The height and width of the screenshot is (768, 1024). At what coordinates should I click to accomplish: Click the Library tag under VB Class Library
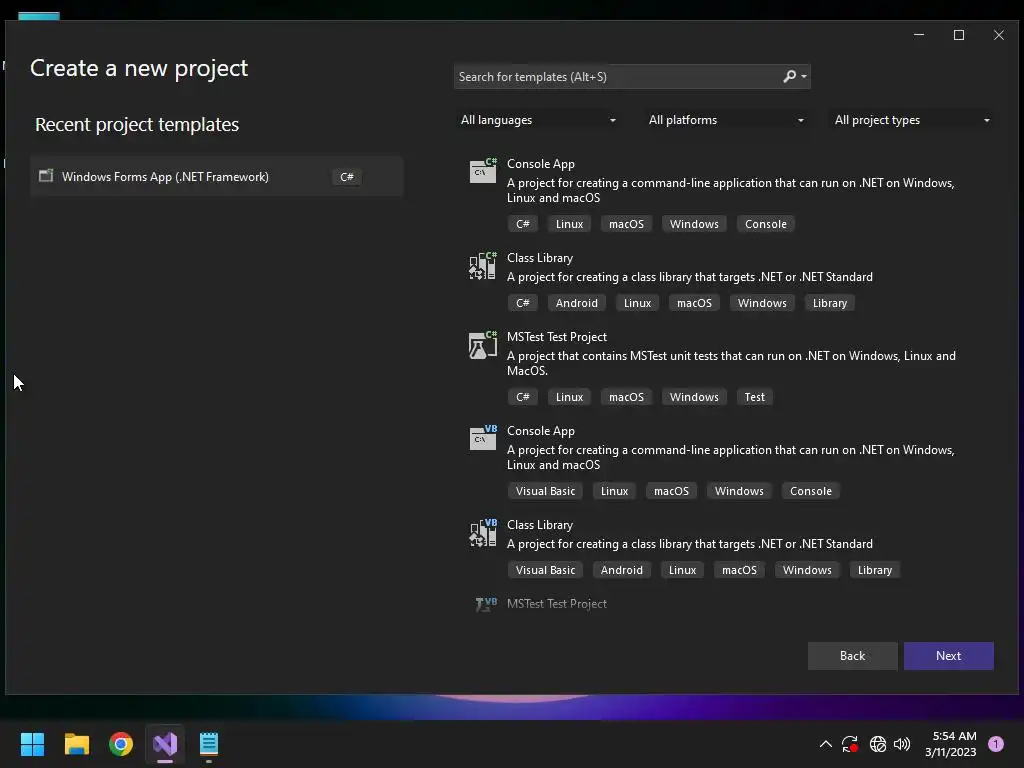pyautogui.click(x=874, y=570)
